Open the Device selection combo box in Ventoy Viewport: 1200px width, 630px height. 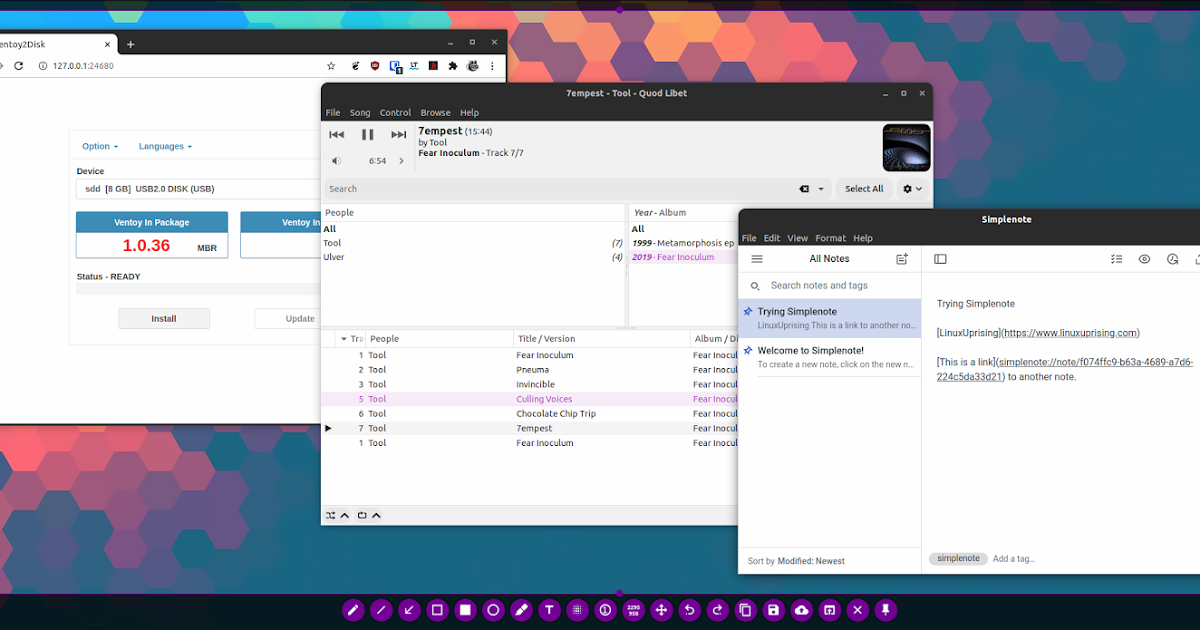198,189
